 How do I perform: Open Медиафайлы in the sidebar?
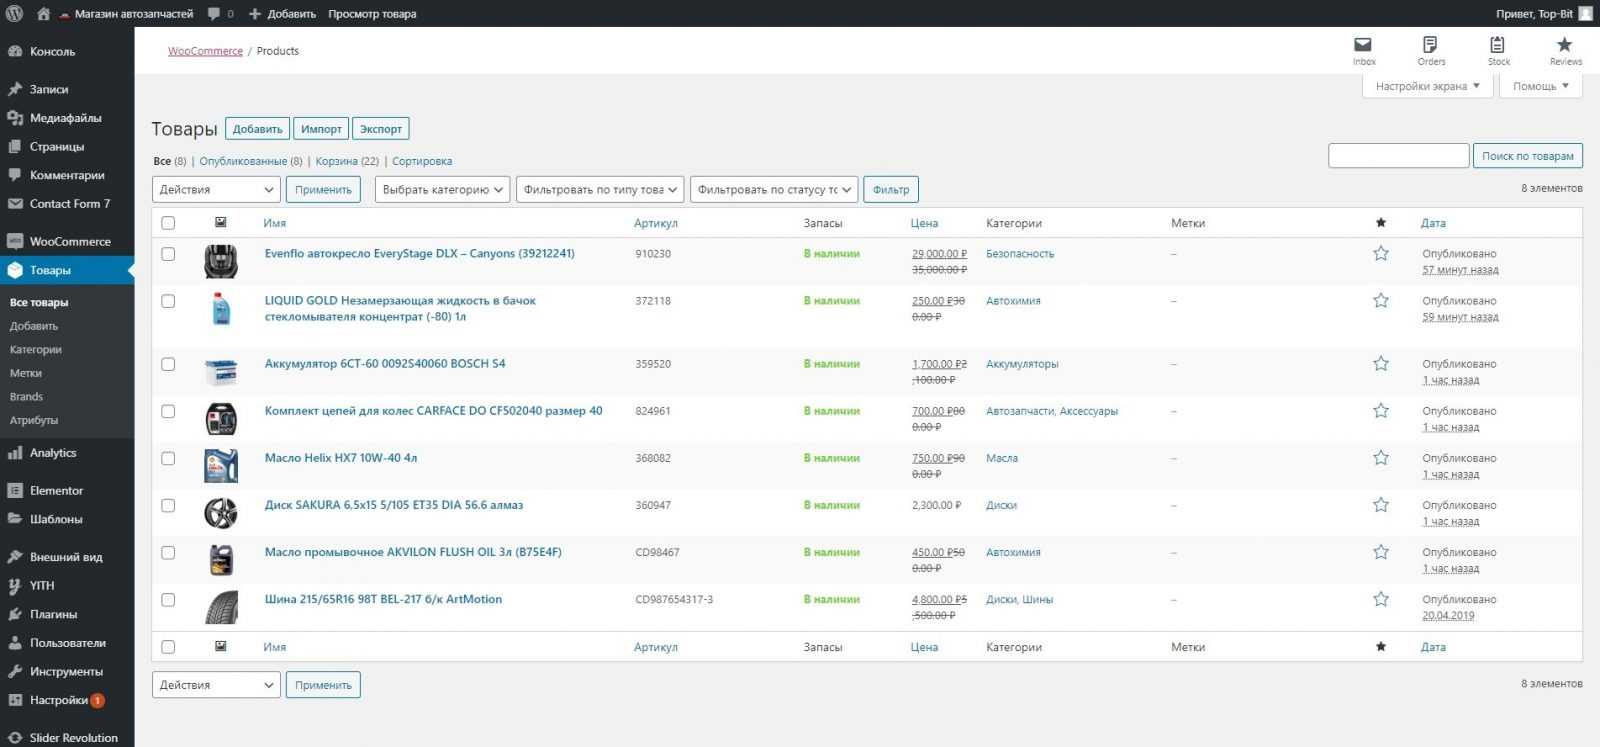67,118
